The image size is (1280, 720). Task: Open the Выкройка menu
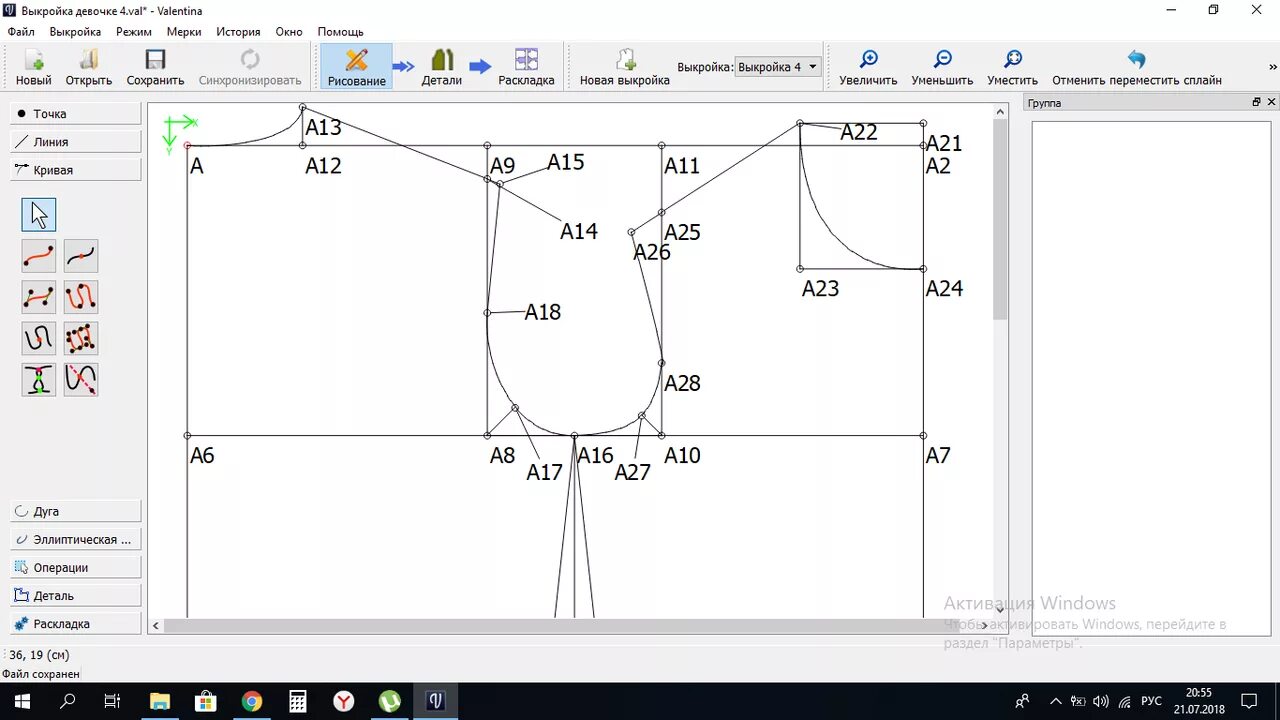[75, 32]
